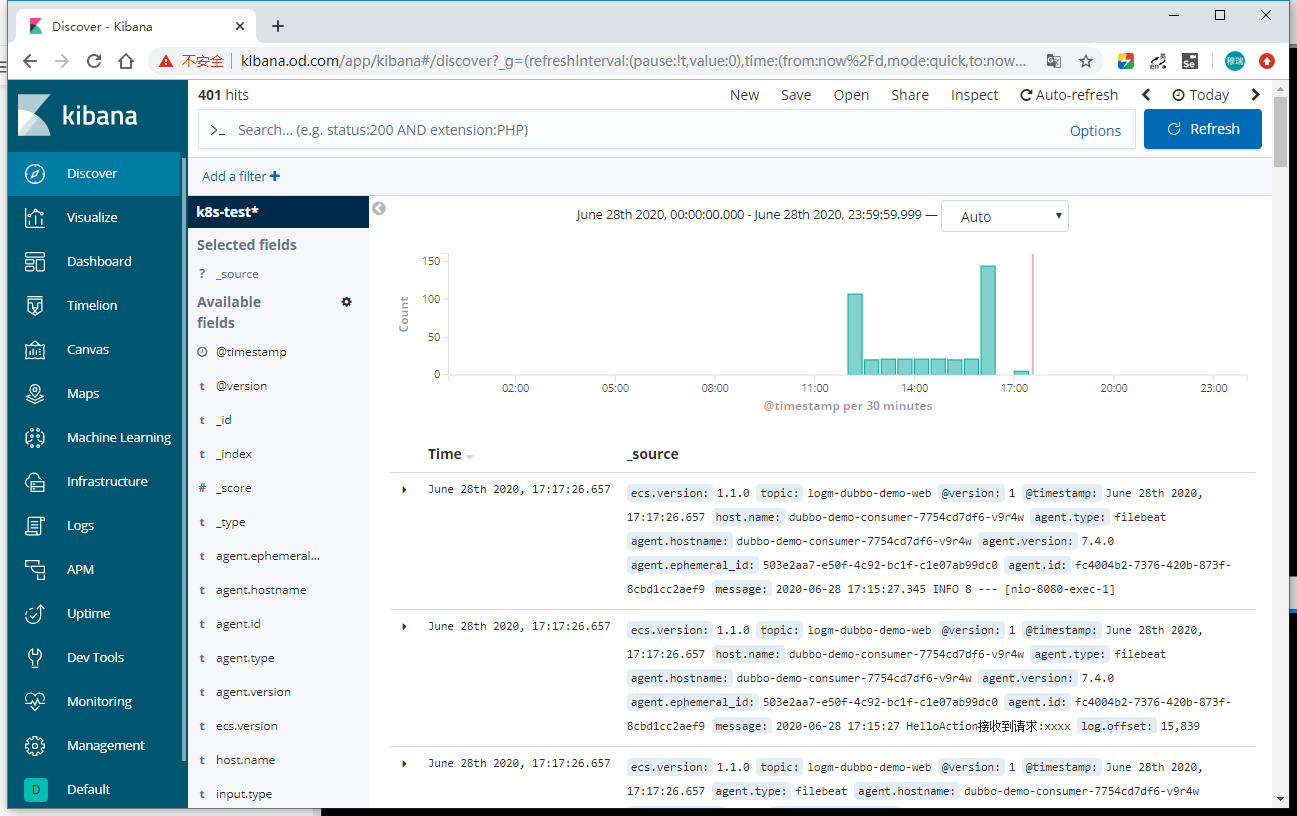This screenshot has width=1297, height=816.
Task: Open the Timelion icon
Action: (x=35, y=306)
